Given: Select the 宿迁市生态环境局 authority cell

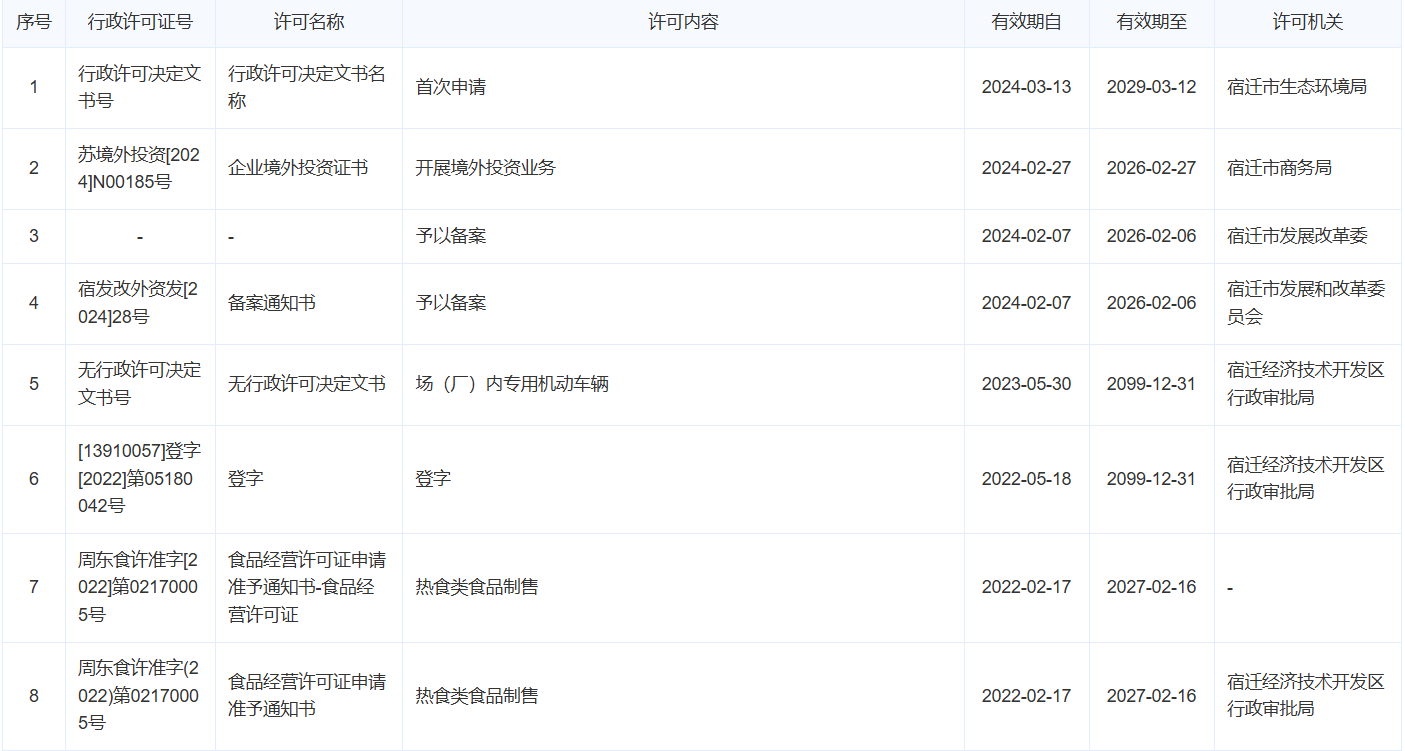Looking at the screenshot, I should coord(1296,87).
